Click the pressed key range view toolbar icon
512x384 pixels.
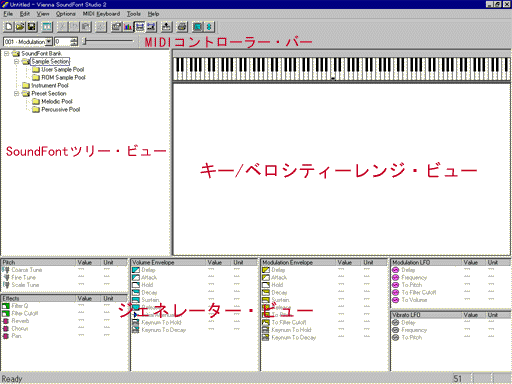tap(140, 27)
